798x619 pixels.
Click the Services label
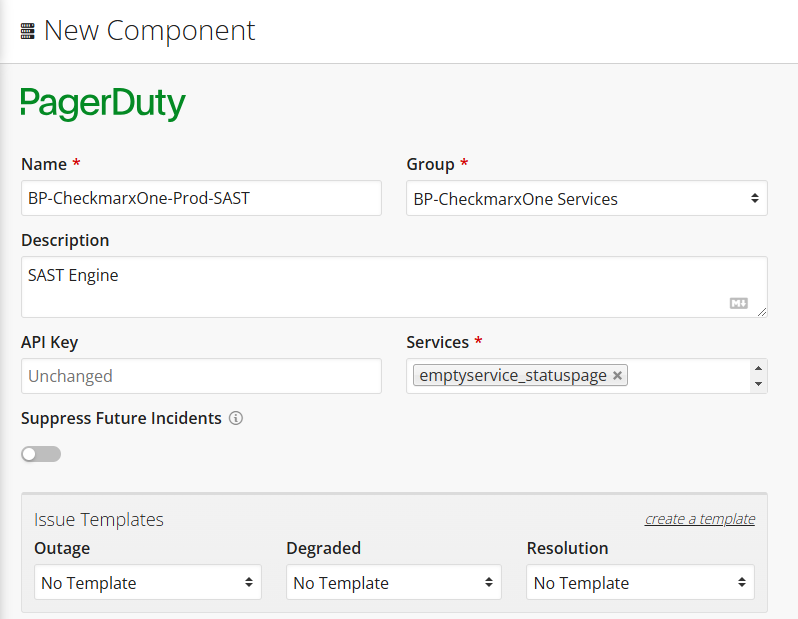[x=438, y=343]
